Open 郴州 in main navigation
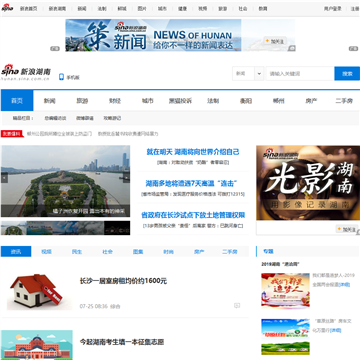Image resolution: width=360 pixels, height=360 pixels. coord(278,101)
